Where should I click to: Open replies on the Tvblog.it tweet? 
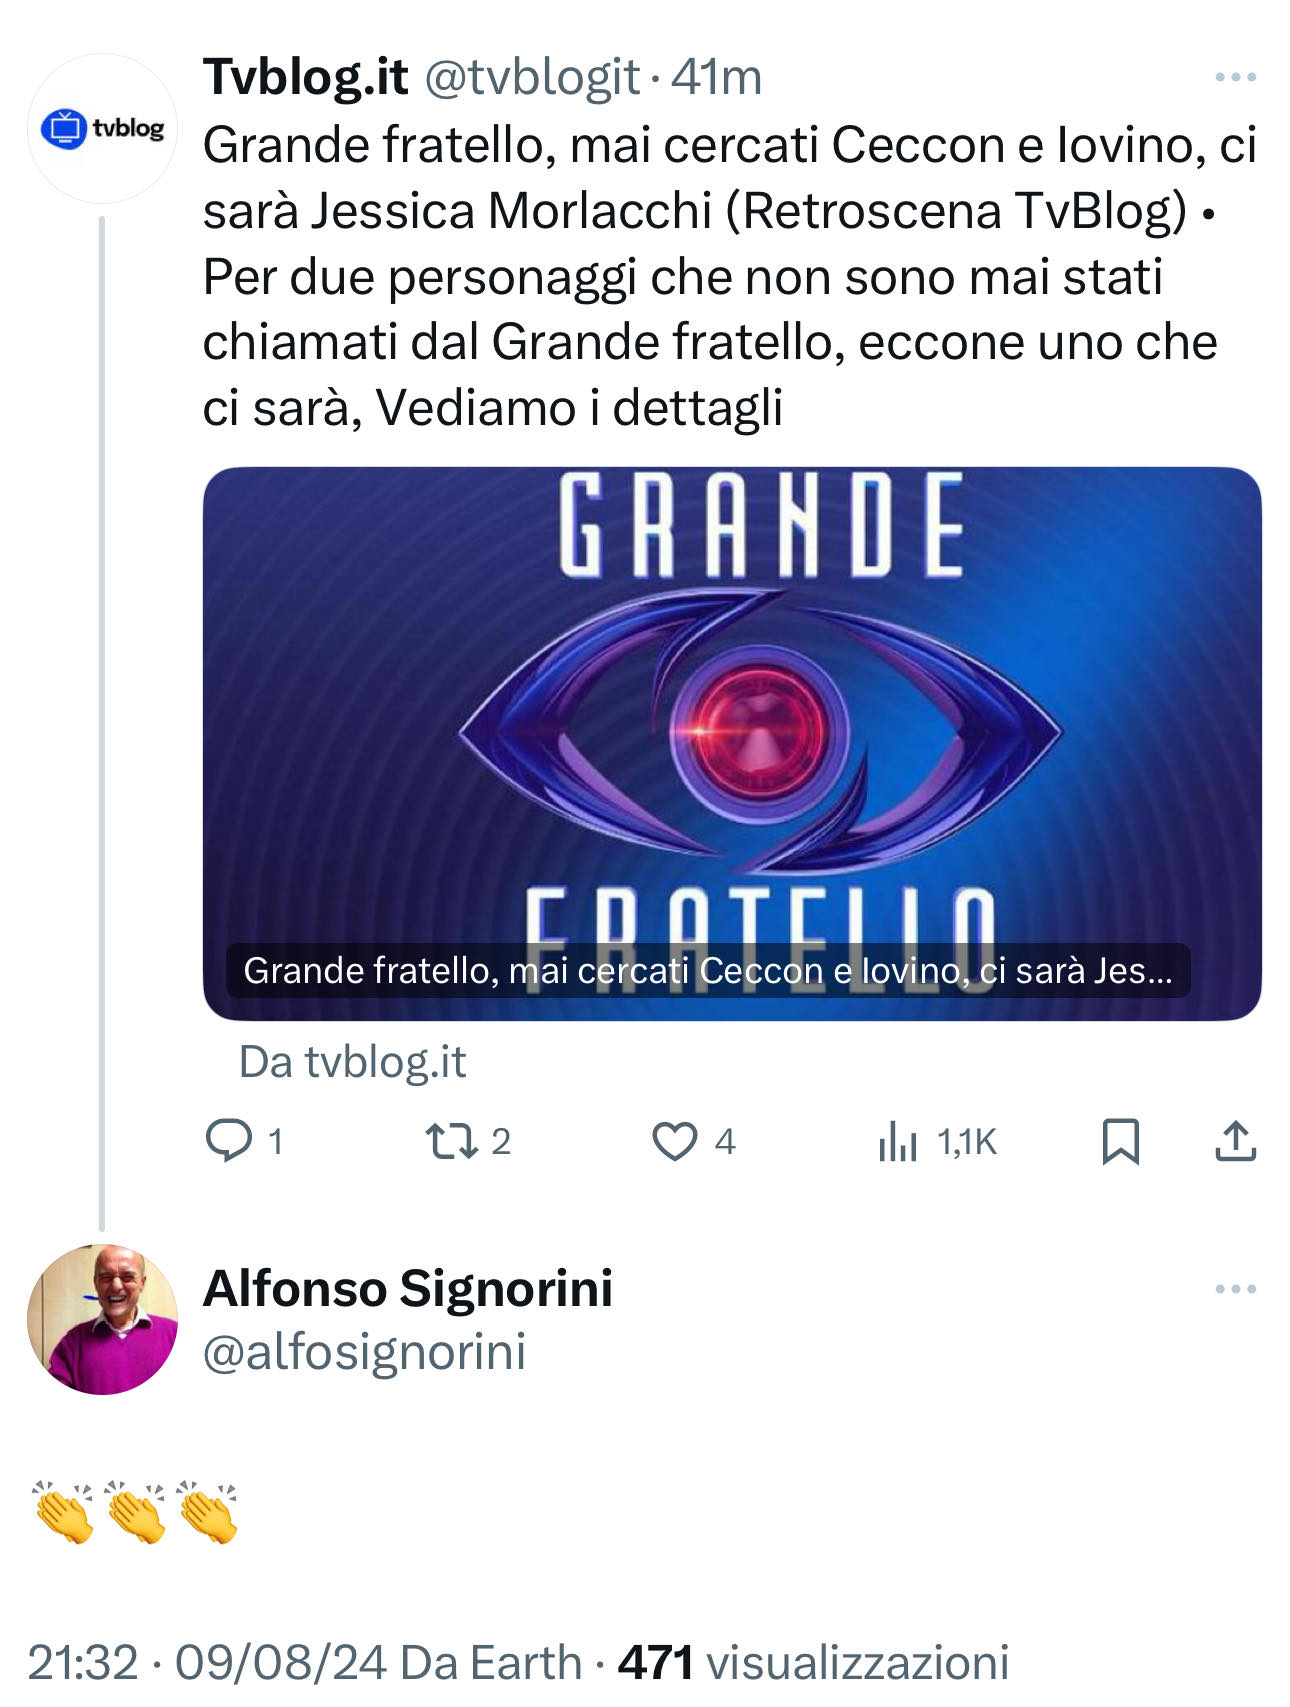tap(243, 1141)
